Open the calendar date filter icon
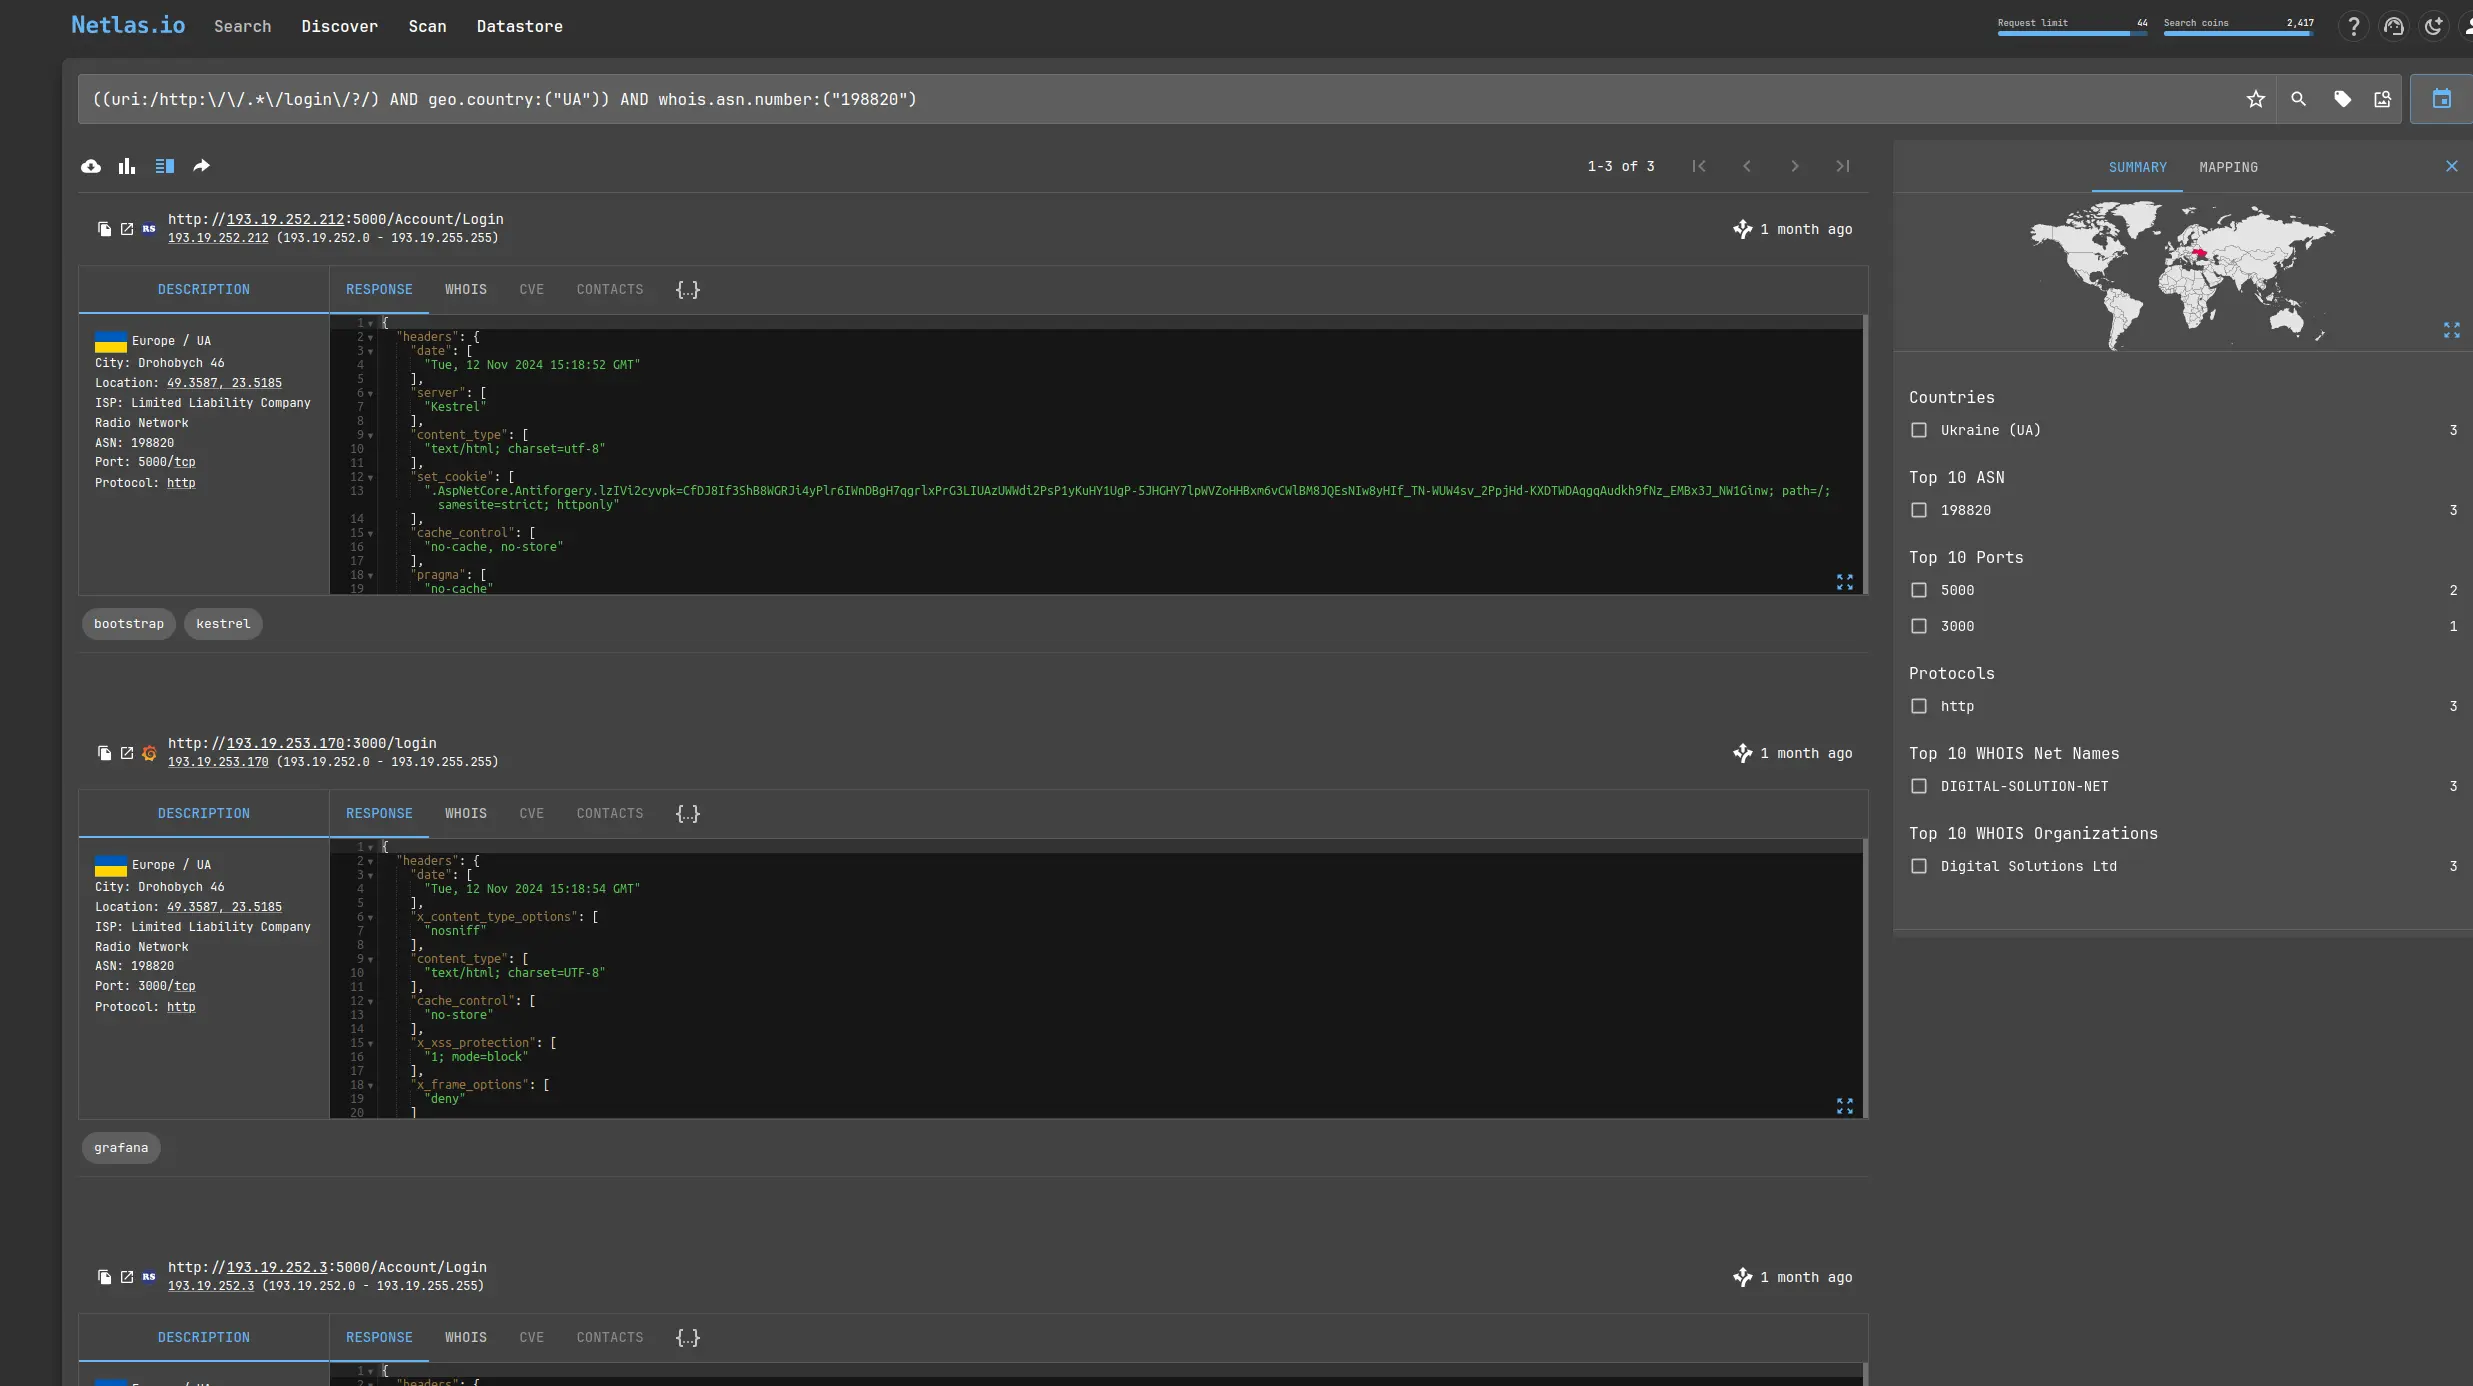The image size is (2473, 1386). coord(2441,99)
